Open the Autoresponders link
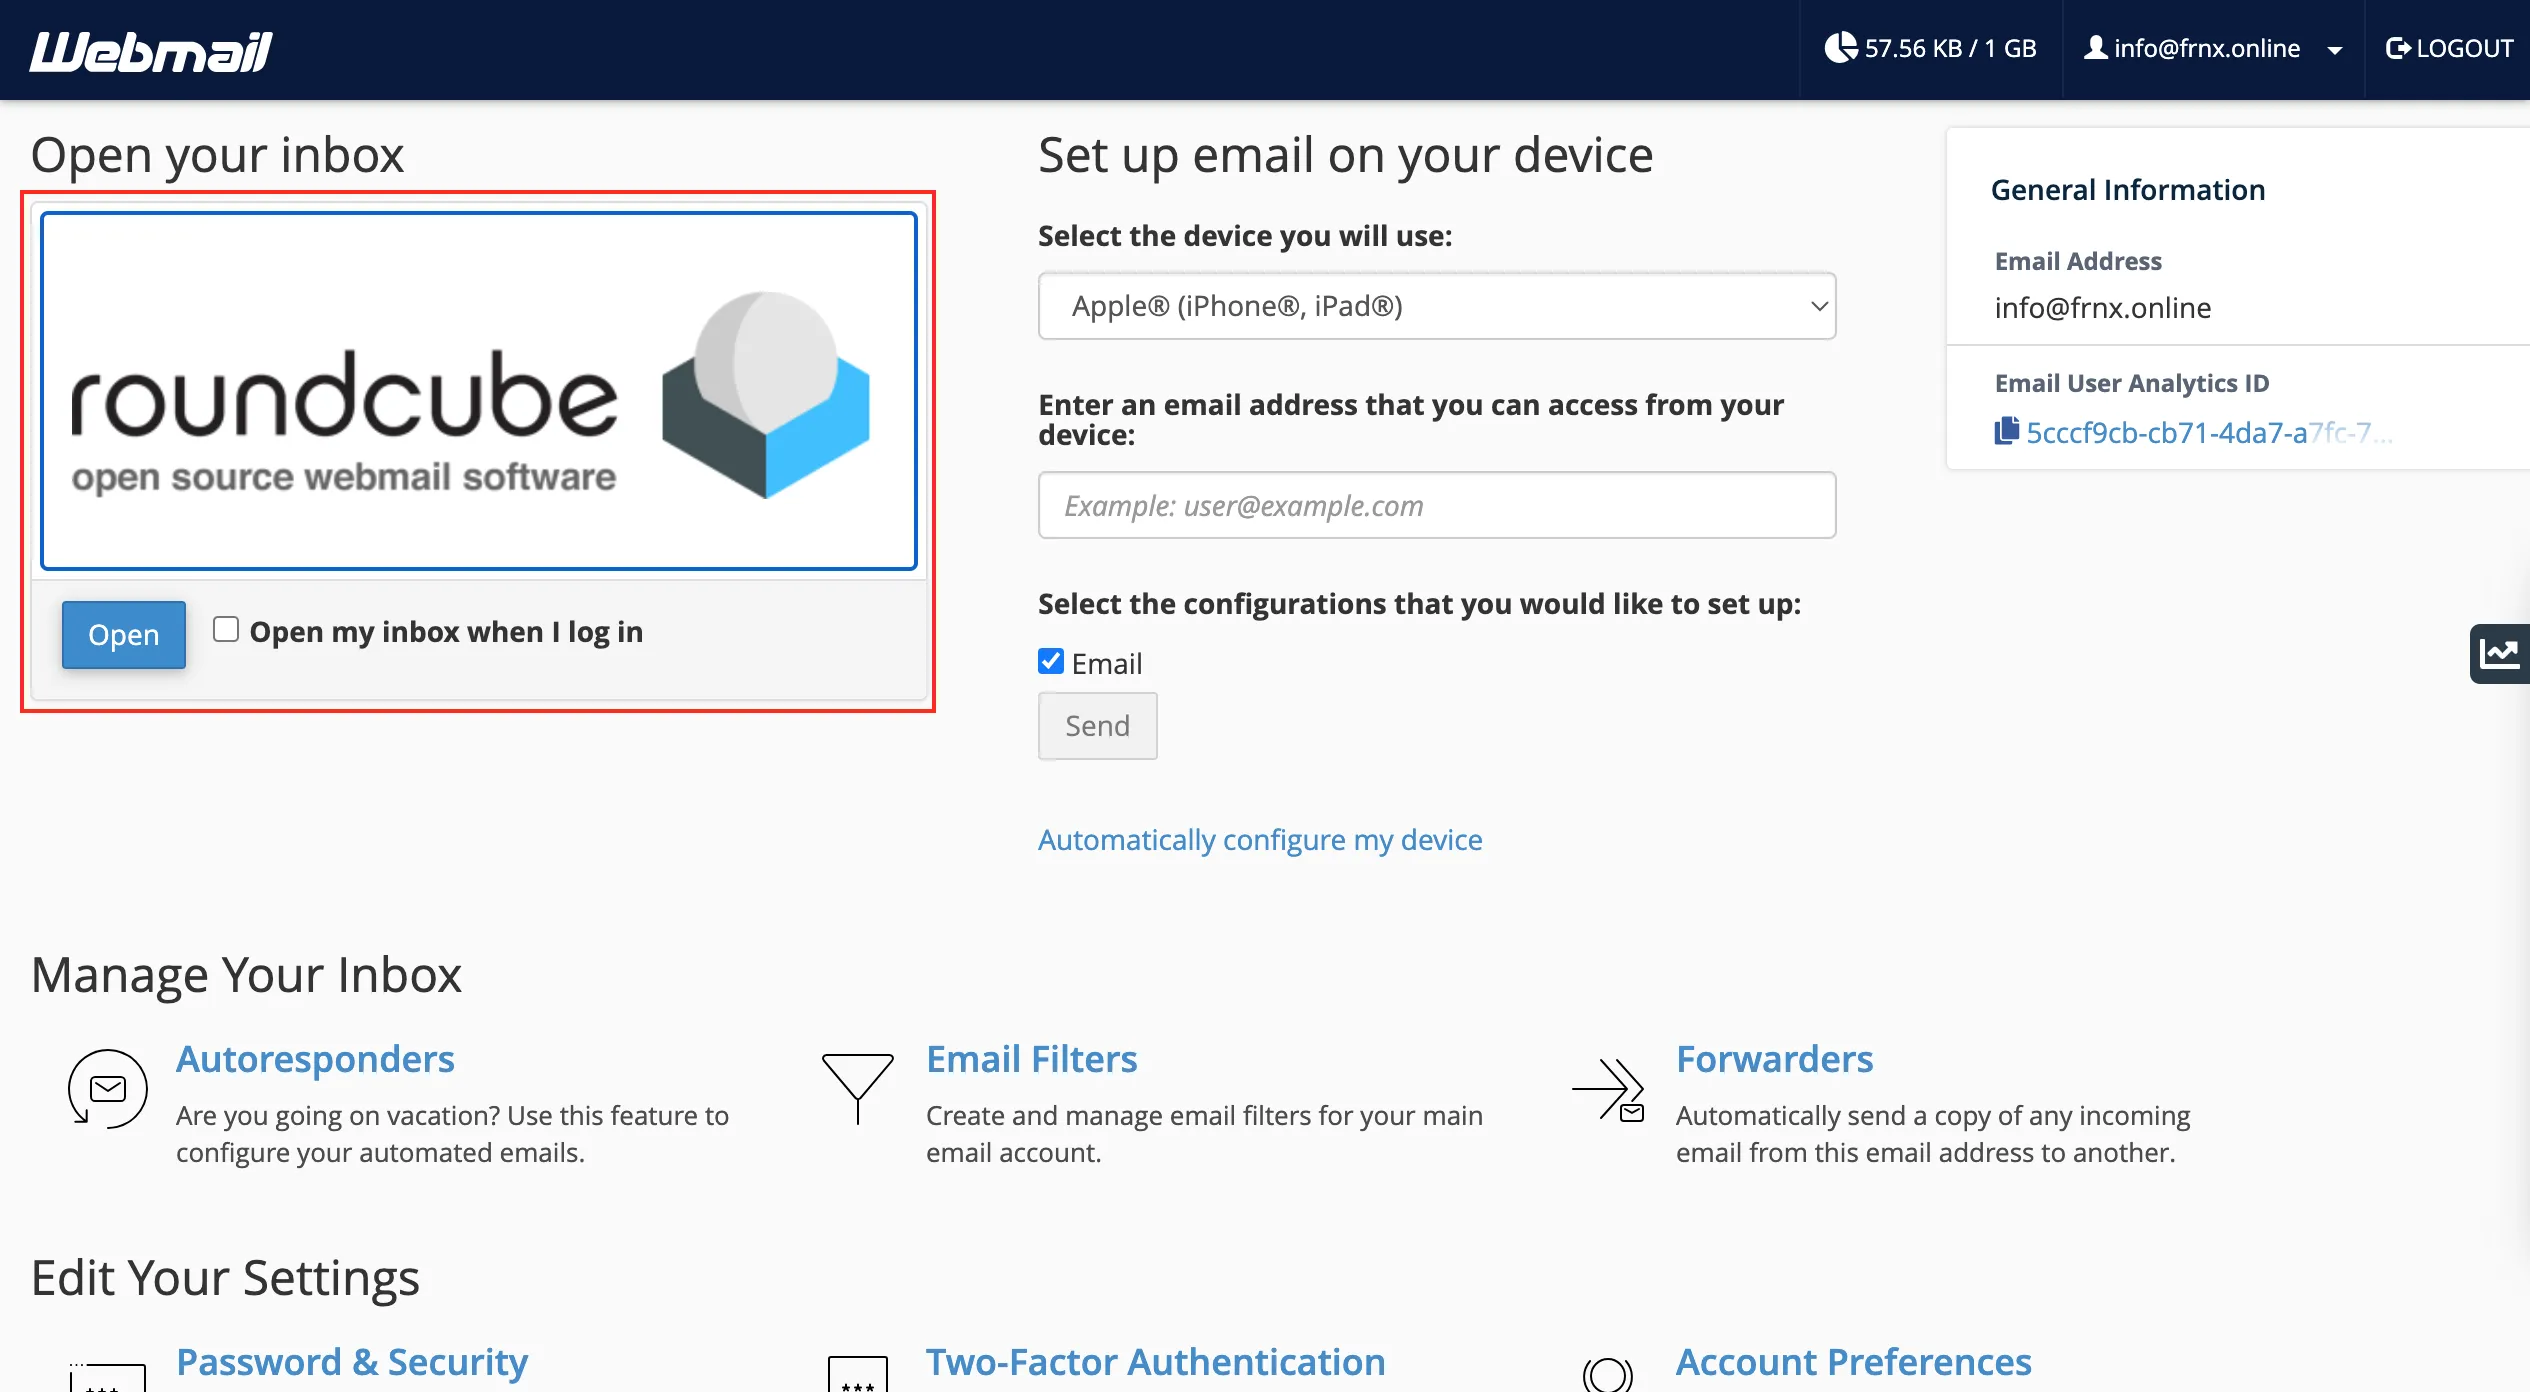 click(315, 1059)
